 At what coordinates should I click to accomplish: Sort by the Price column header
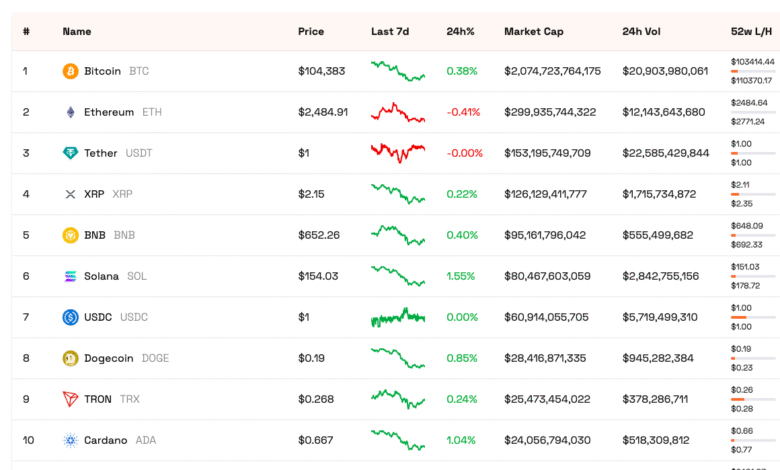tap(311, 31)
